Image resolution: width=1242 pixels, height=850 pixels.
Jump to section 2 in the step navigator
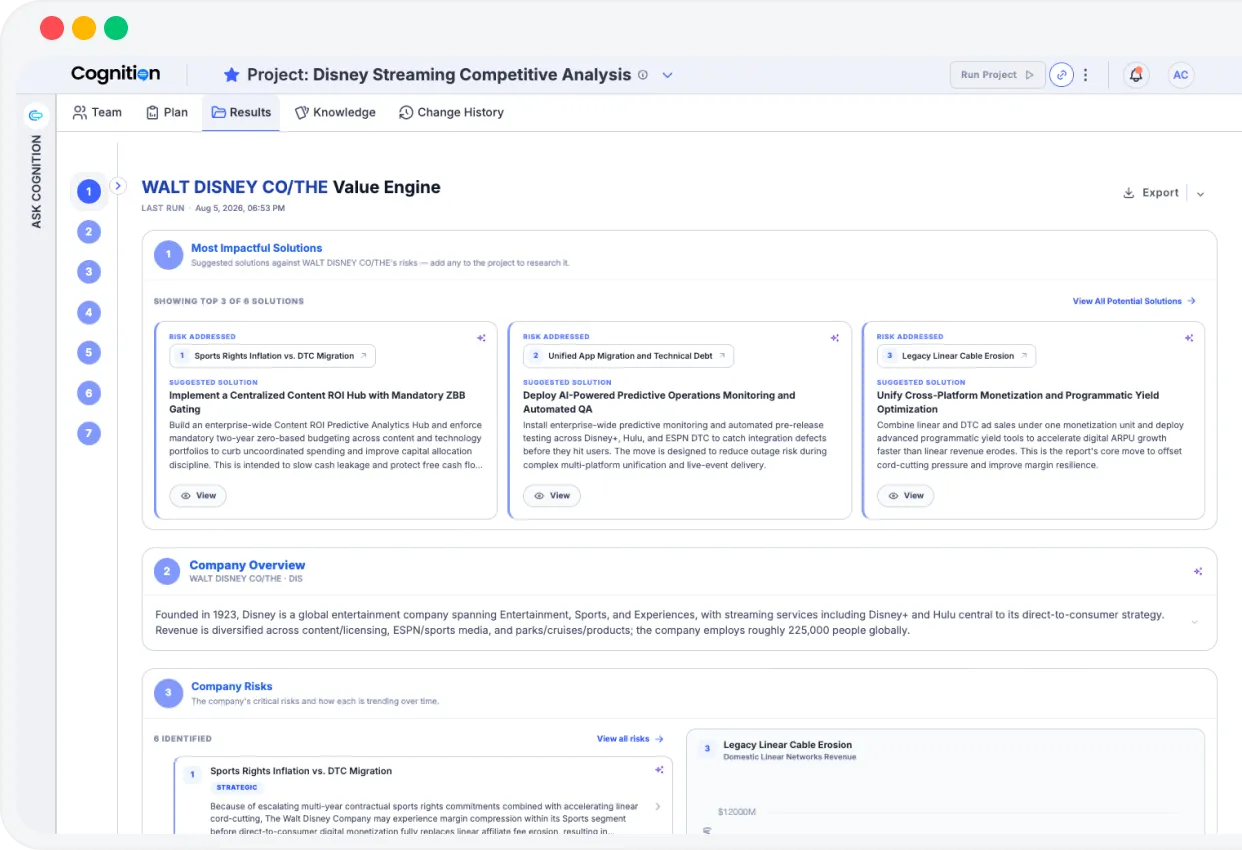pyautogui.click(x=89, y=232)
